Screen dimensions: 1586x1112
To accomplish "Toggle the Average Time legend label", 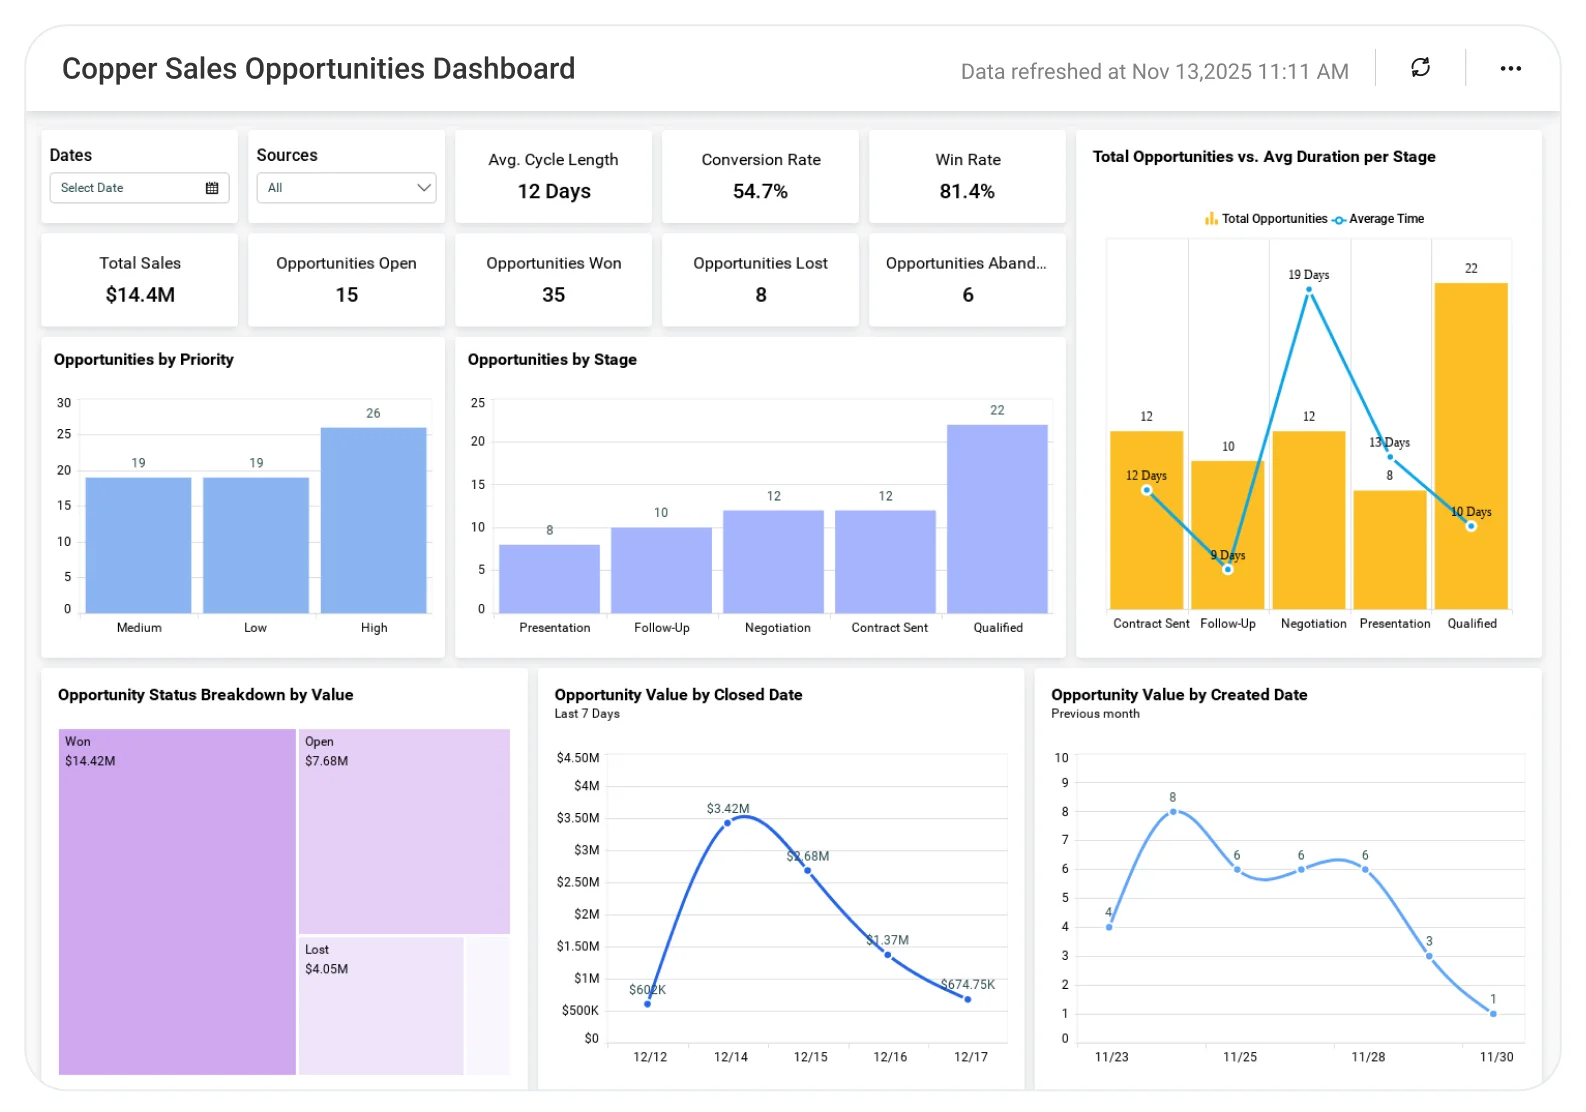I will (x=1386, y=219).
